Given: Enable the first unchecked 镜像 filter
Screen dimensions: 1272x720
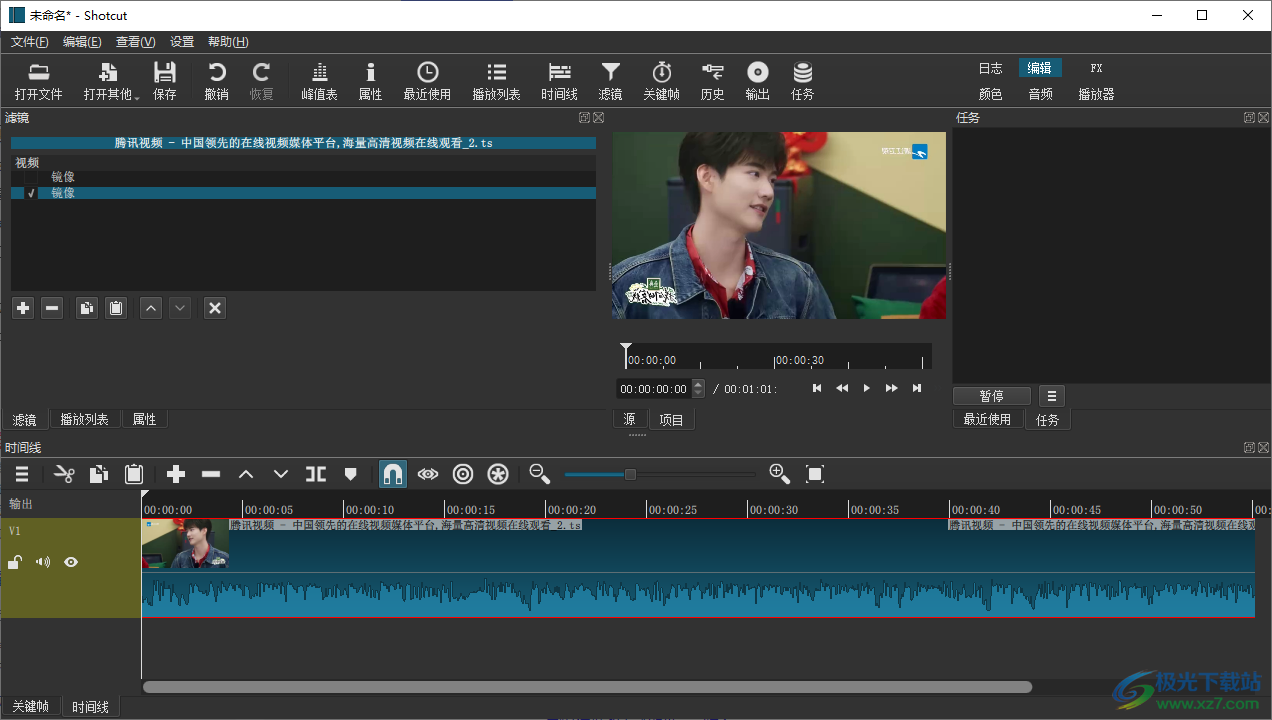Looking at the screenshot, I should pos(31,177).
